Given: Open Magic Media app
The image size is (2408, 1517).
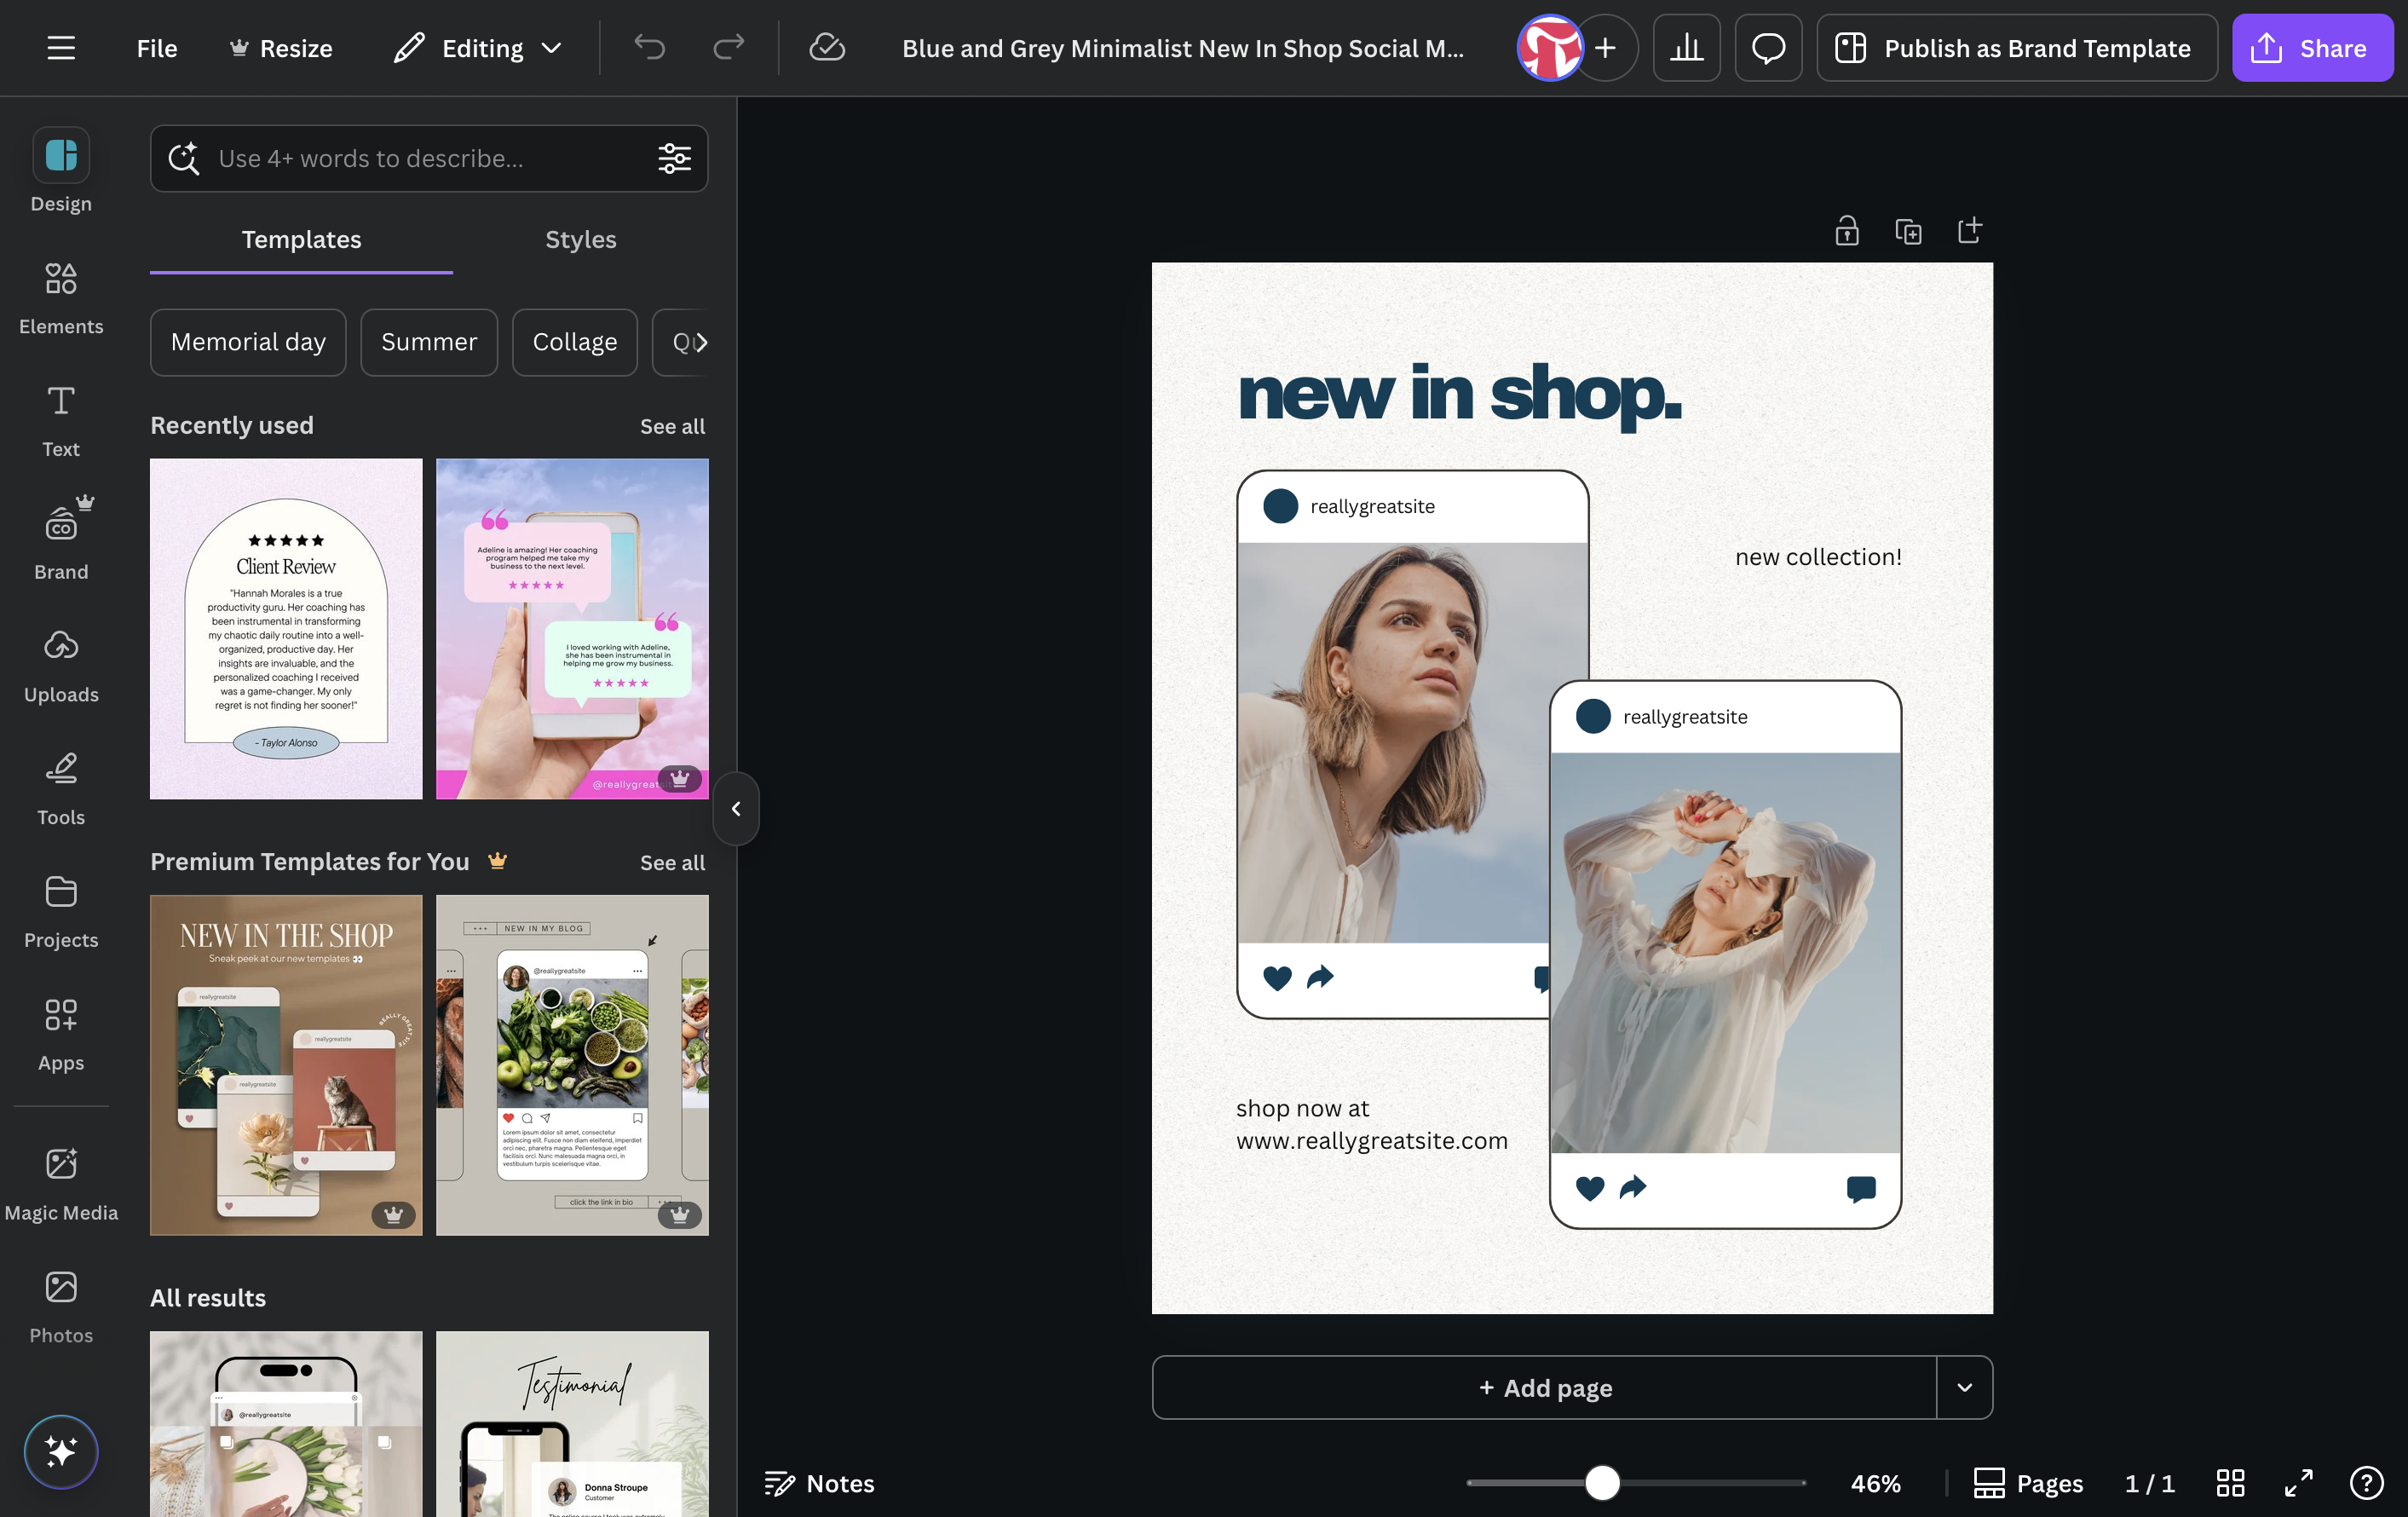Looking at the screenshot, I should 61,1184.
